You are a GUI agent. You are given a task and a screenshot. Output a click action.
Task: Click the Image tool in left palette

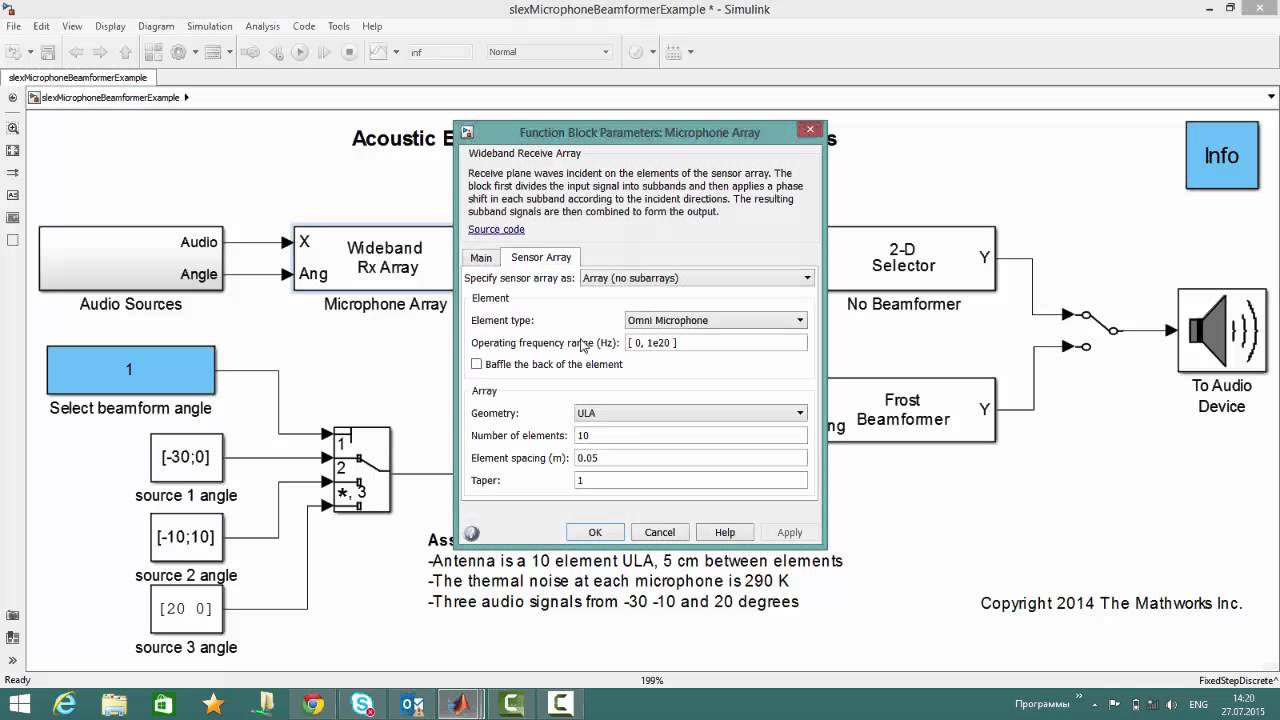tap(13, 218)
